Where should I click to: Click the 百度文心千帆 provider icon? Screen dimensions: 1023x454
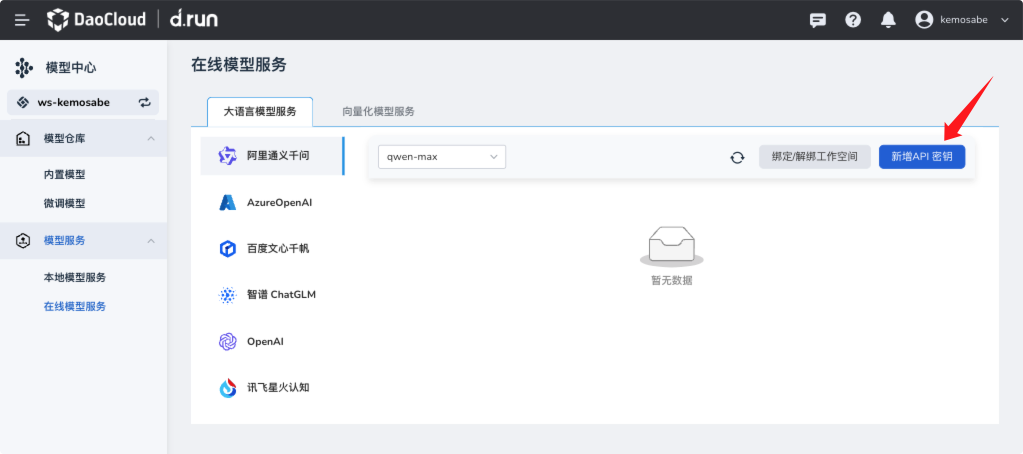228,249
